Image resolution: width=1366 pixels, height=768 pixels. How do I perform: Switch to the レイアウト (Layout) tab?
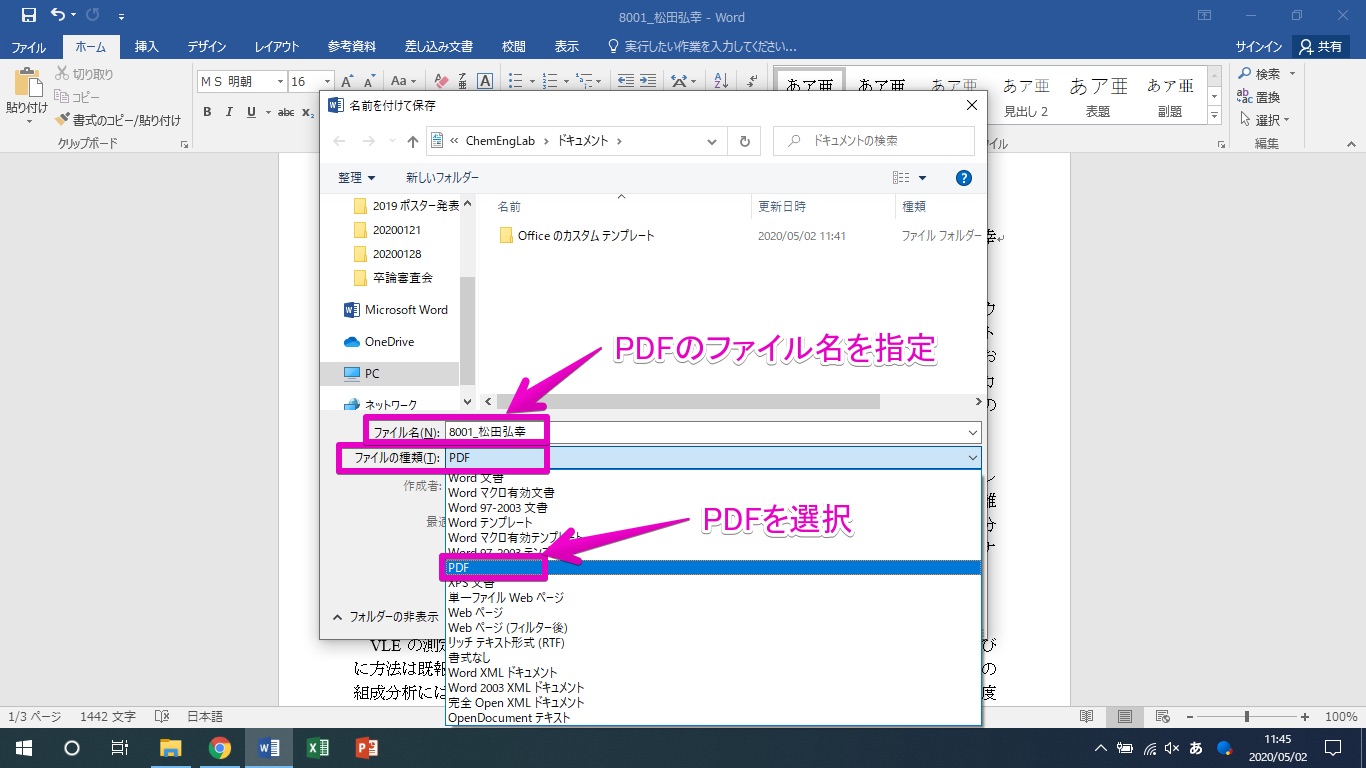(x=277, y=46)
